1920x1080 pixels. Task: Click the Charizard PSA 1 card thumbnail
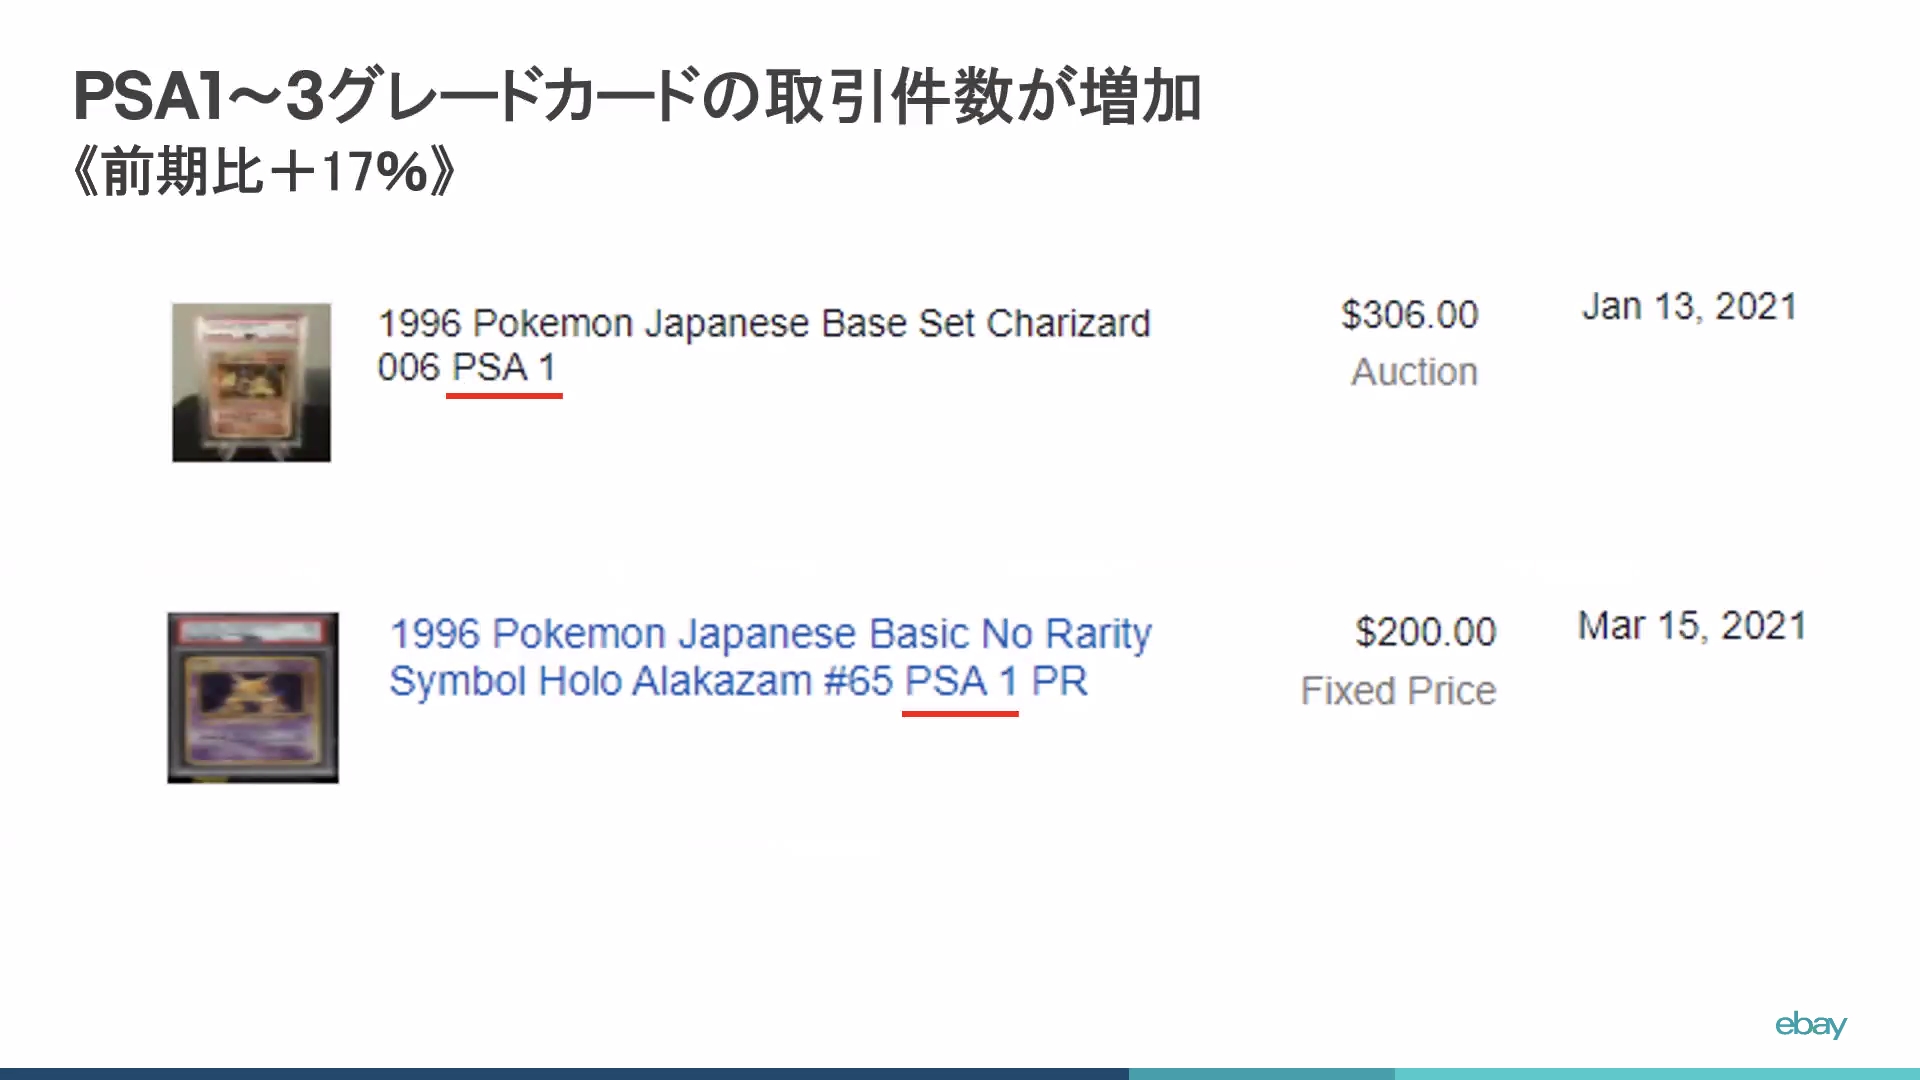[x=251, y=382]
